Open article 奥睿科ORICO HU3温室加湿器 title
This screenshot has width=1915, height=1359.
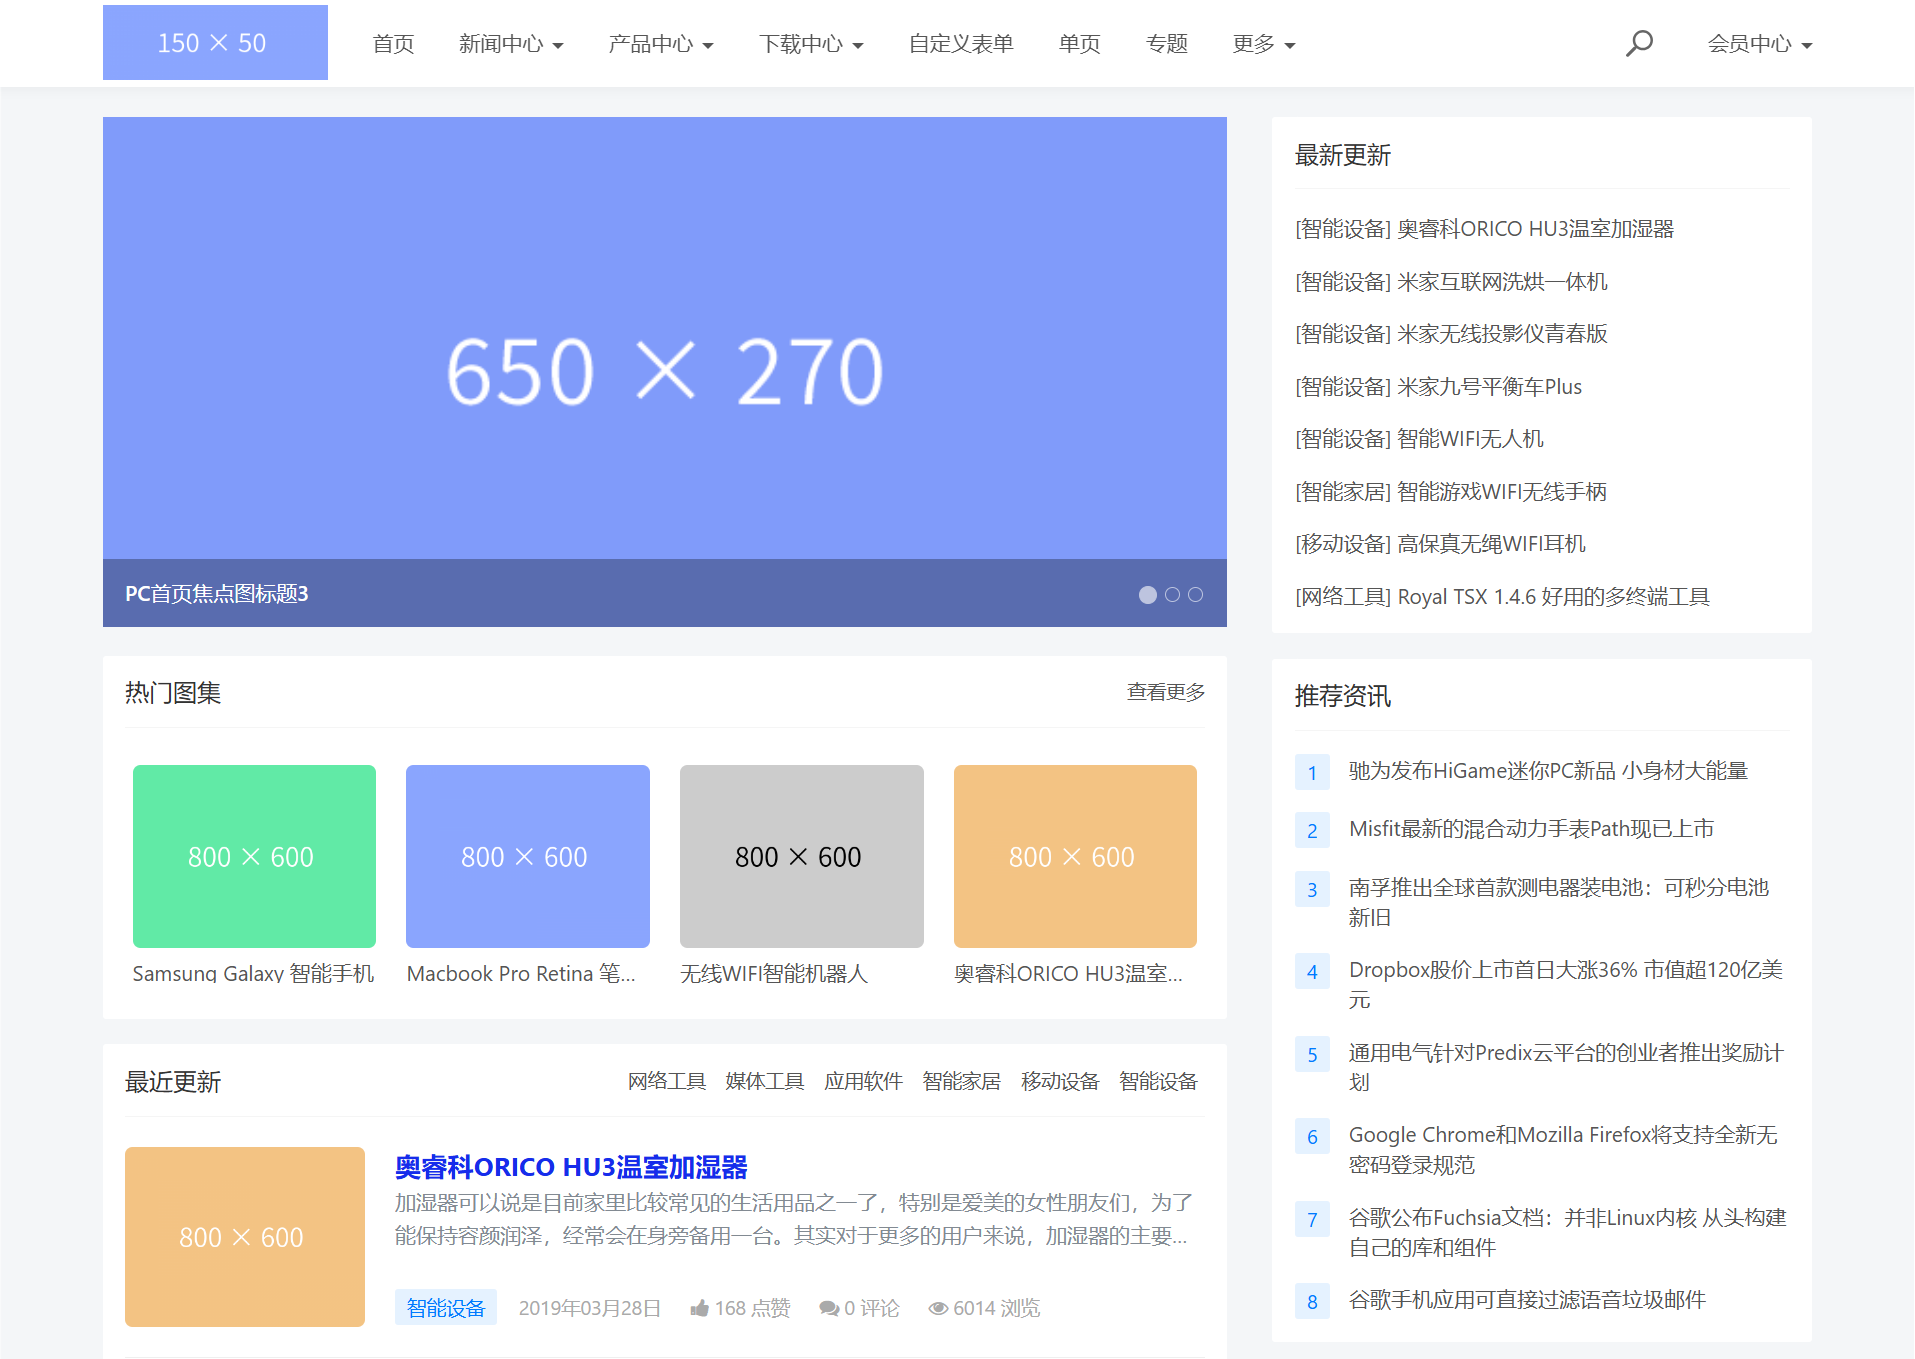pos(571,1167)
